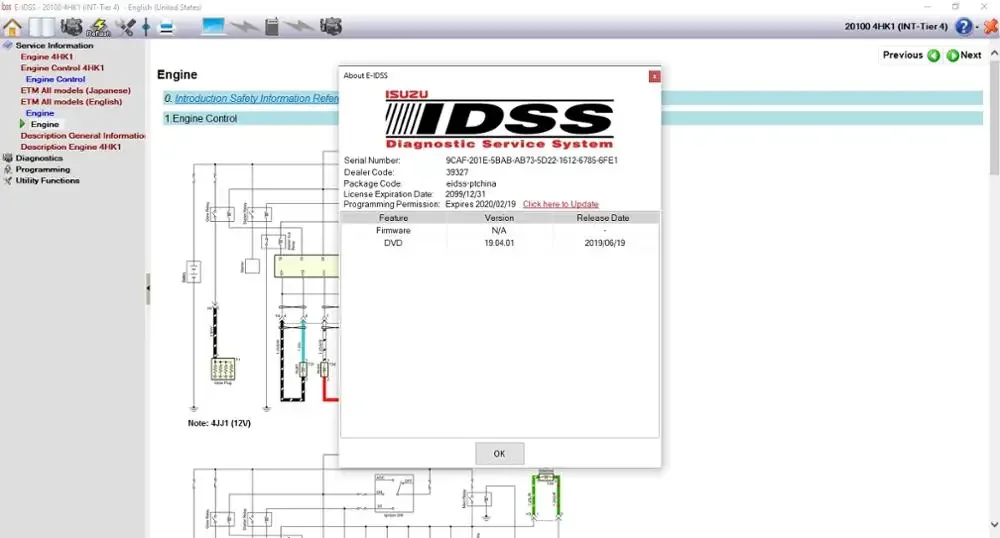Open the dropdown arrow next to Help
The image size is (1000, 538).
(977, 27)
